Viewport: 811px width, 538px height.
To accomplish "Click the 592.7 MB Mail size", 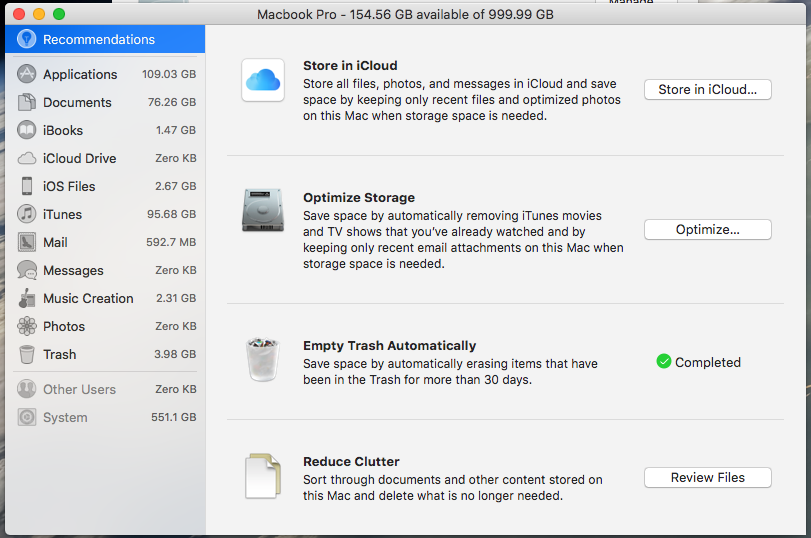I will 171,242.
